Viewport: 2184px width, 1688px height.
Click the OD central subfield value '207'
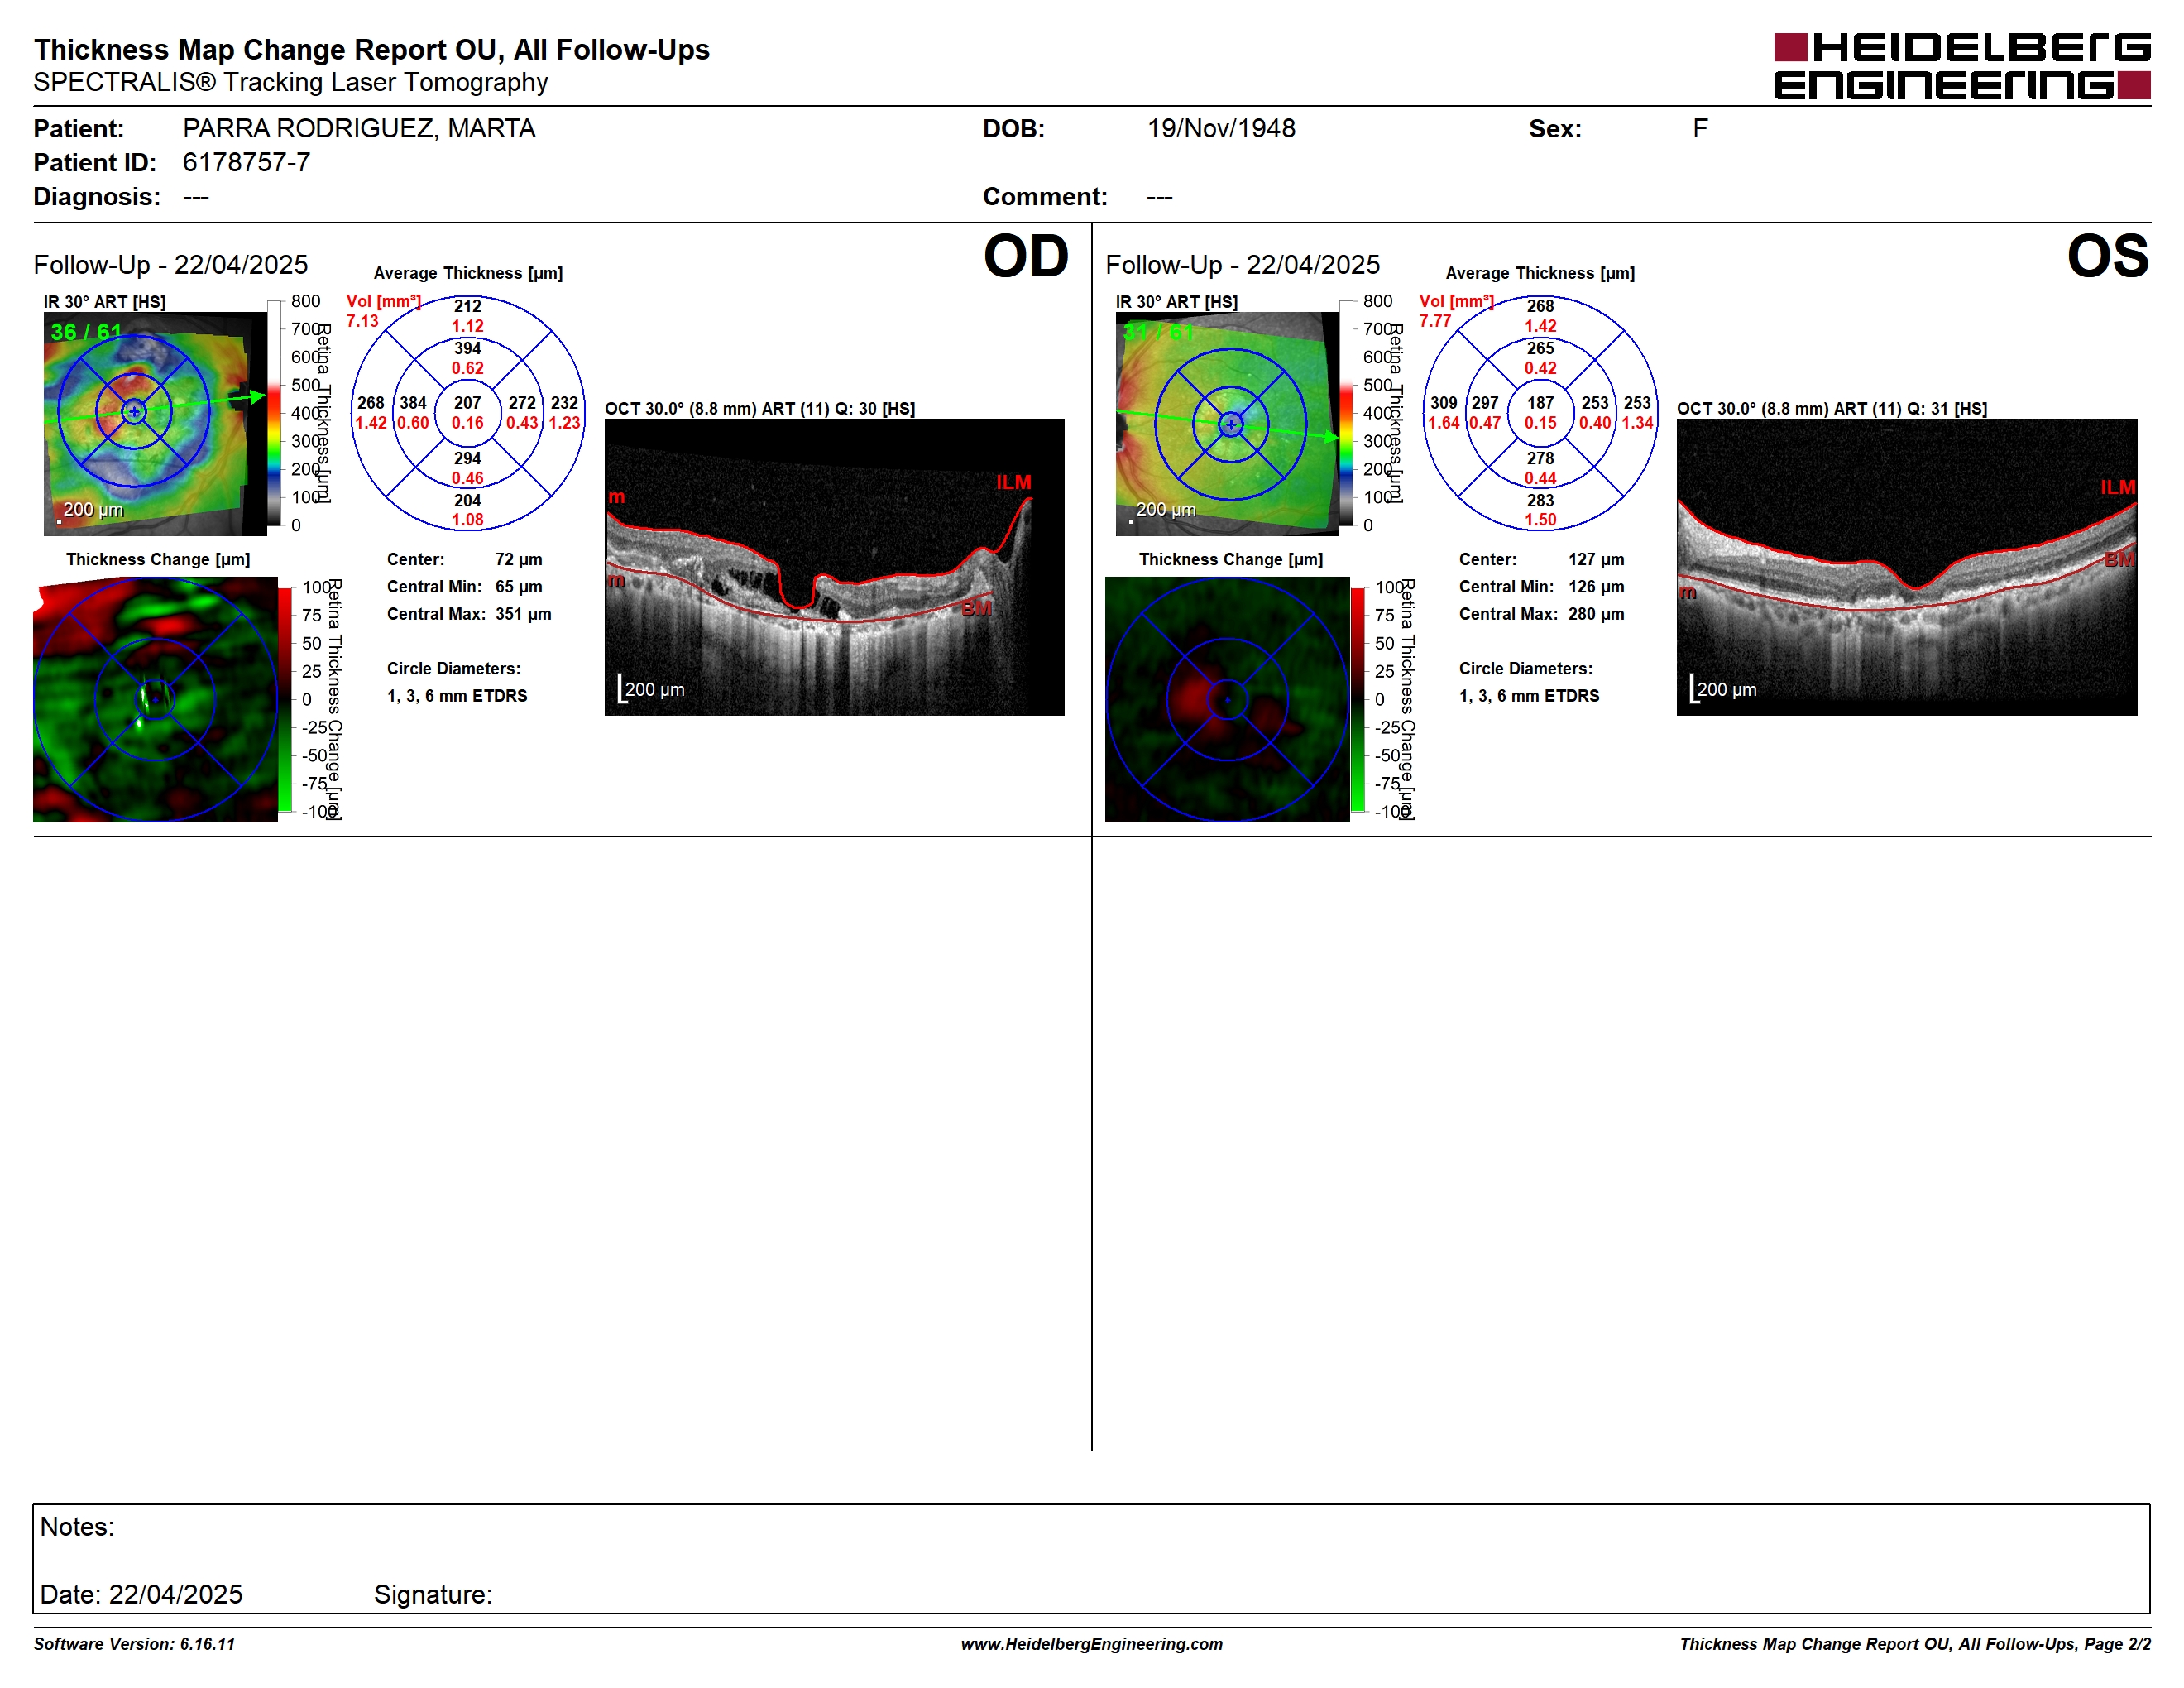(467, 403)
